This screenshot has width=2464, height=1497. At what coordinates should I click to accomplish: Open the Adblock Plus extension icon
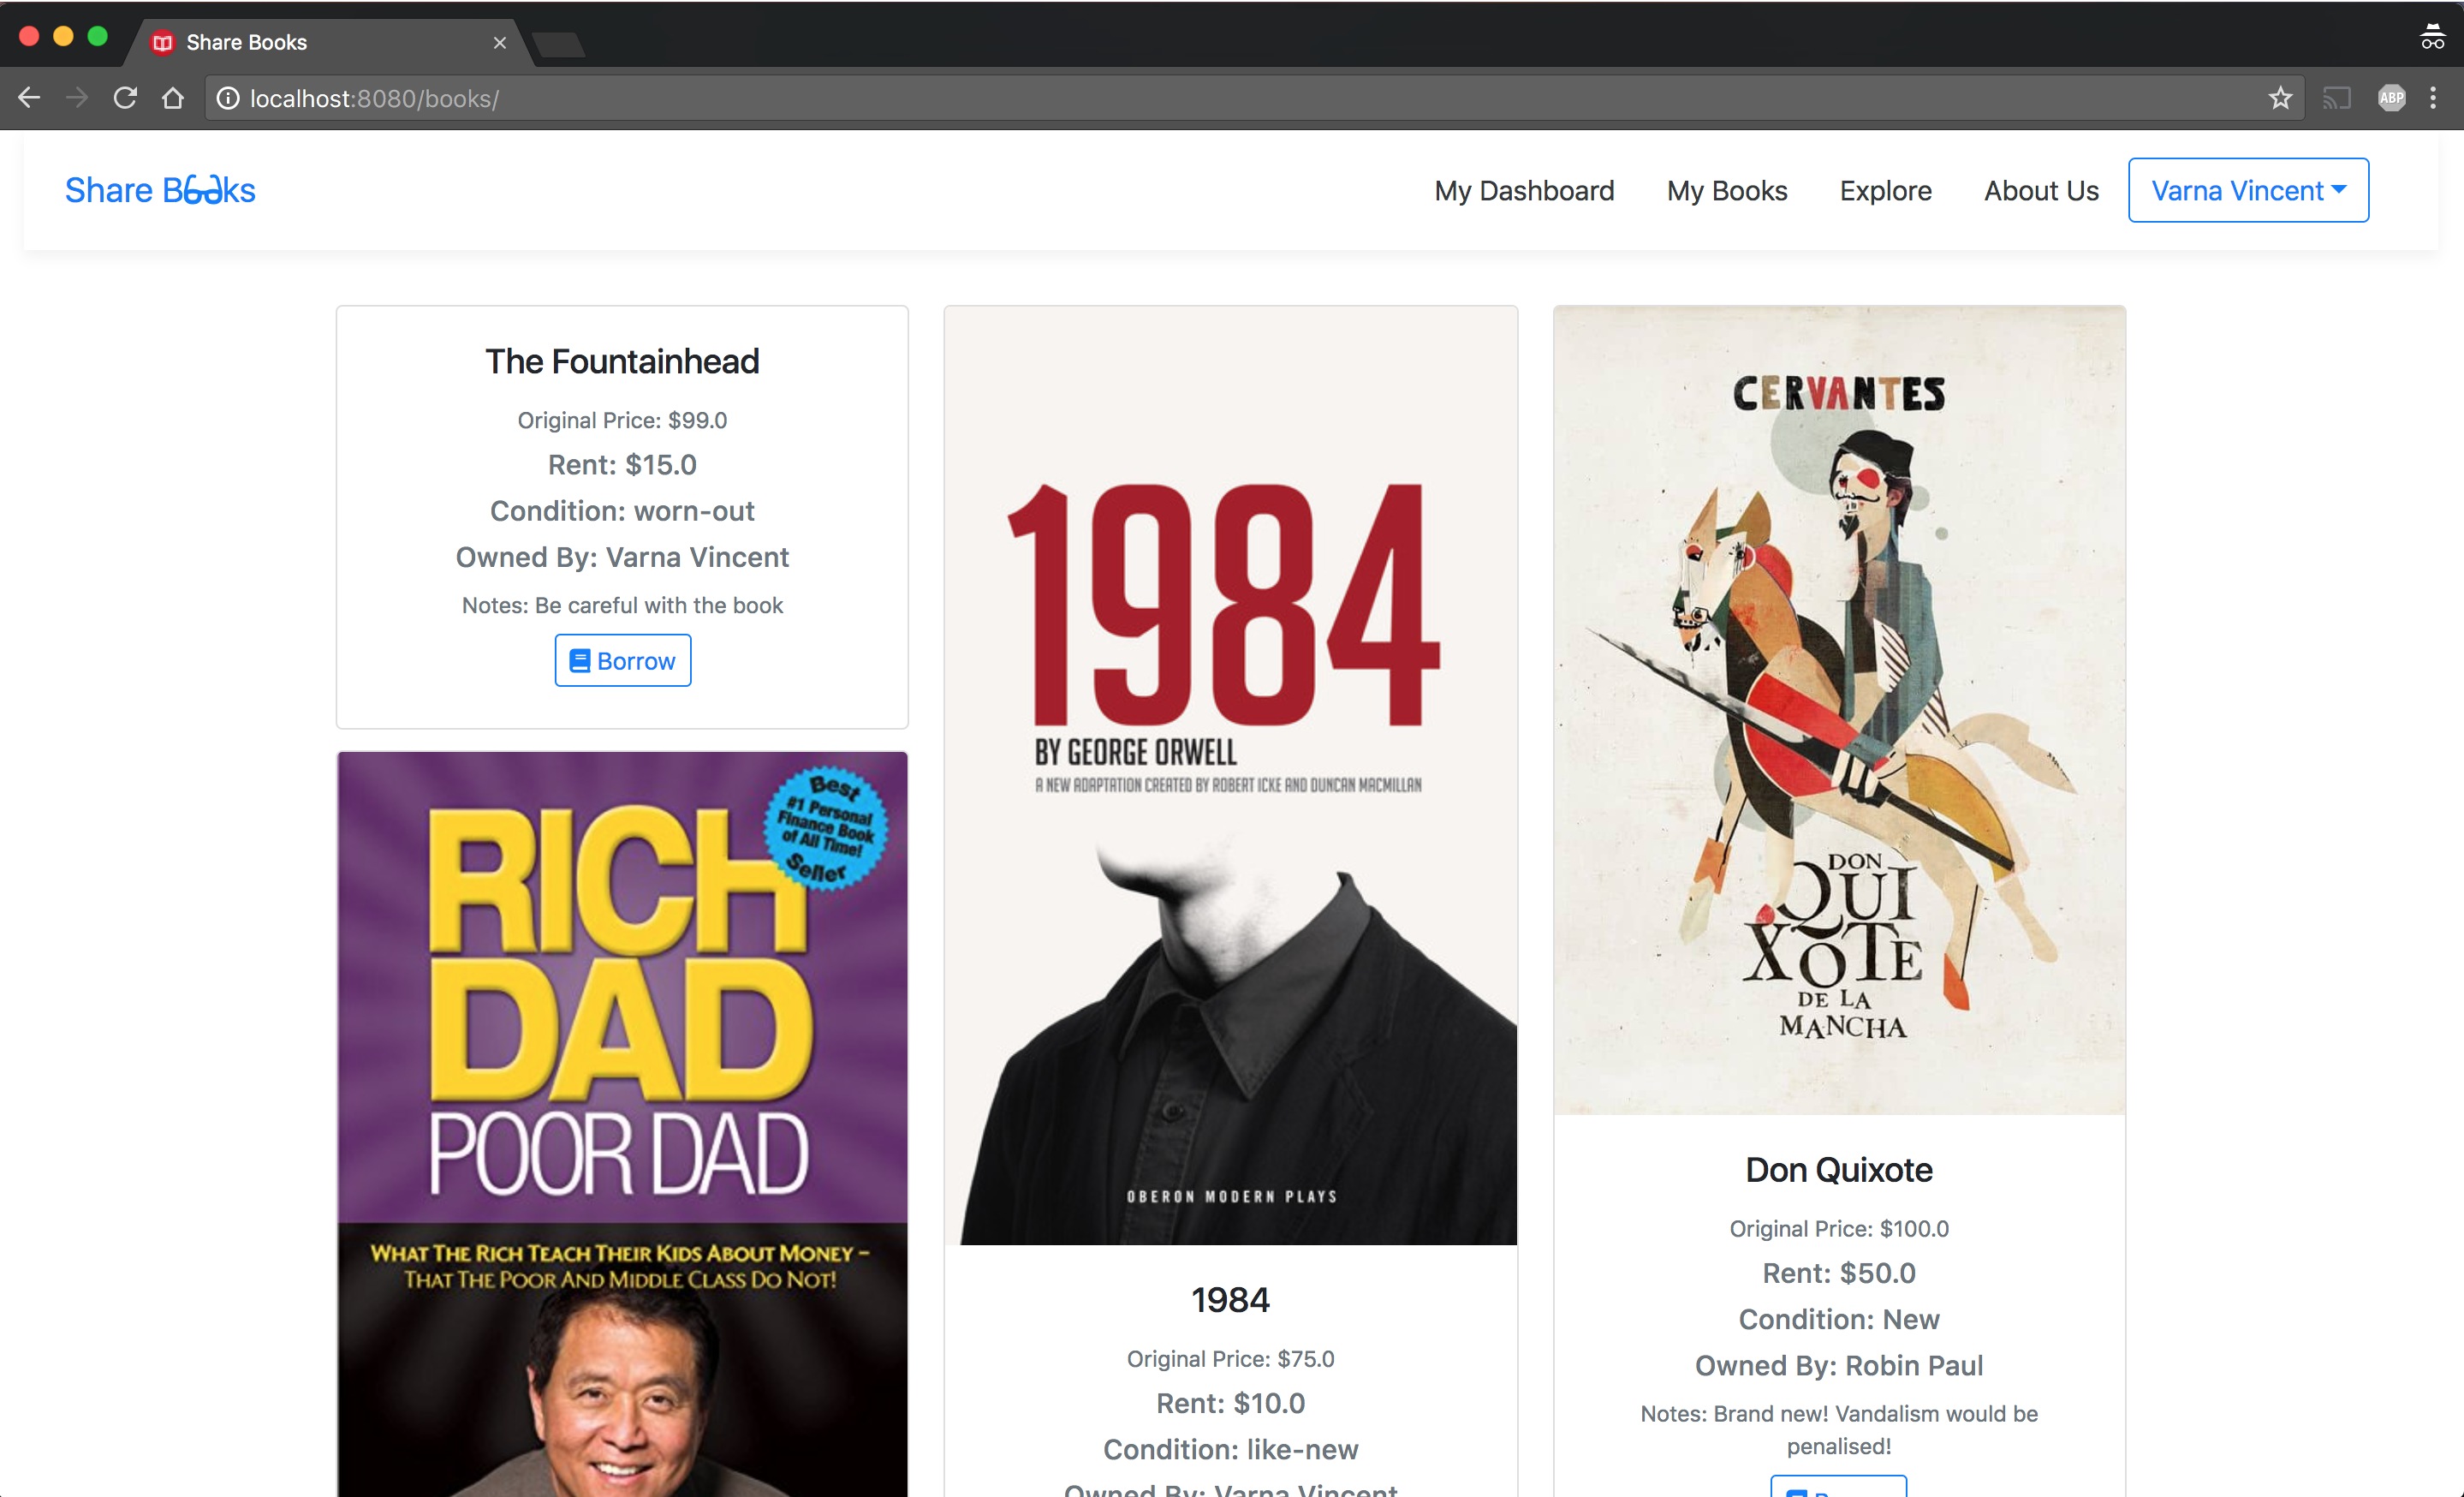coord(2390,97)
